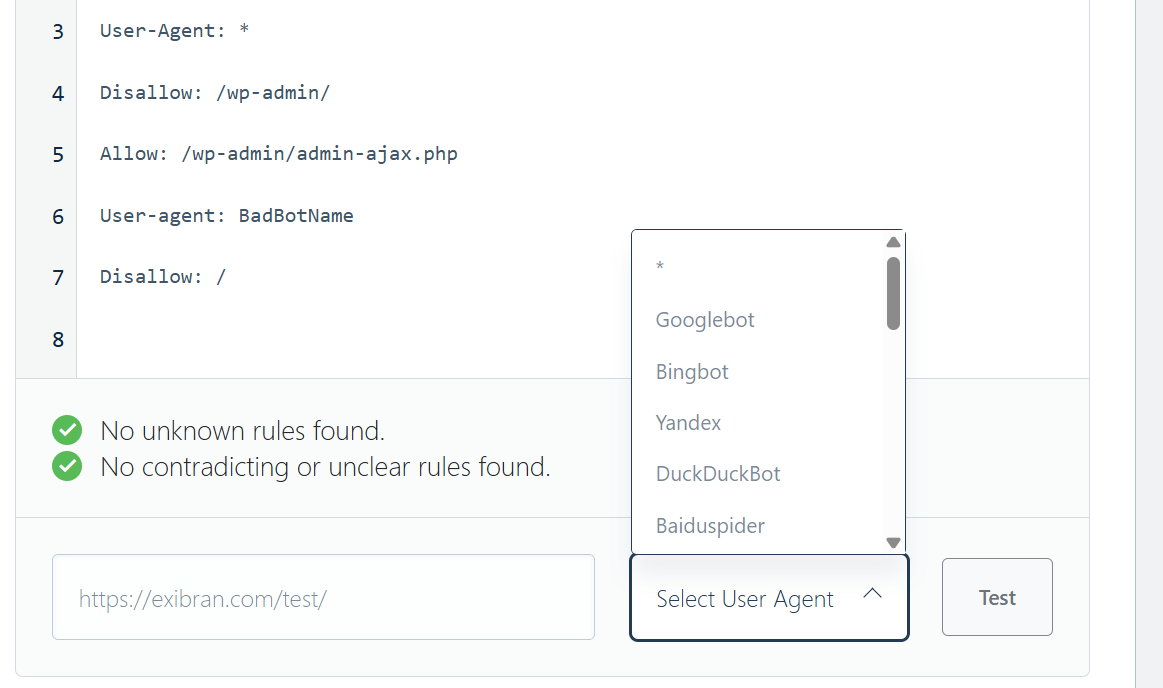This screenshot has width=1163, height=688.
Task: Click the dropdown list scroll up arrow
Action: [894, 242]
